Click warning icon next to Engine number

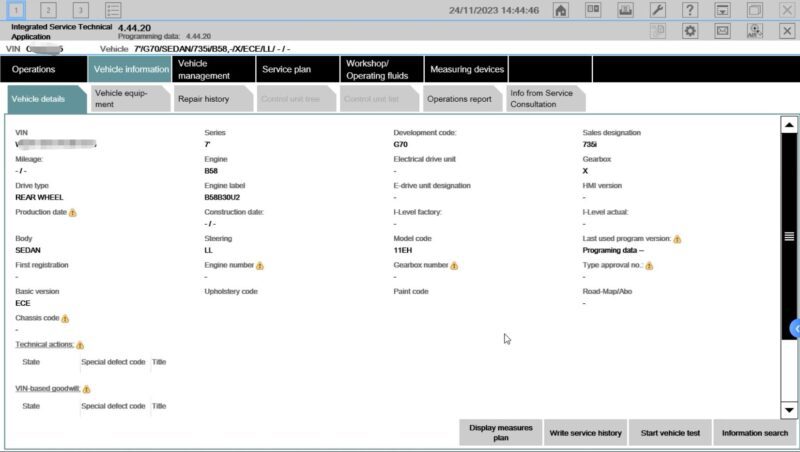tap(260, 266)
